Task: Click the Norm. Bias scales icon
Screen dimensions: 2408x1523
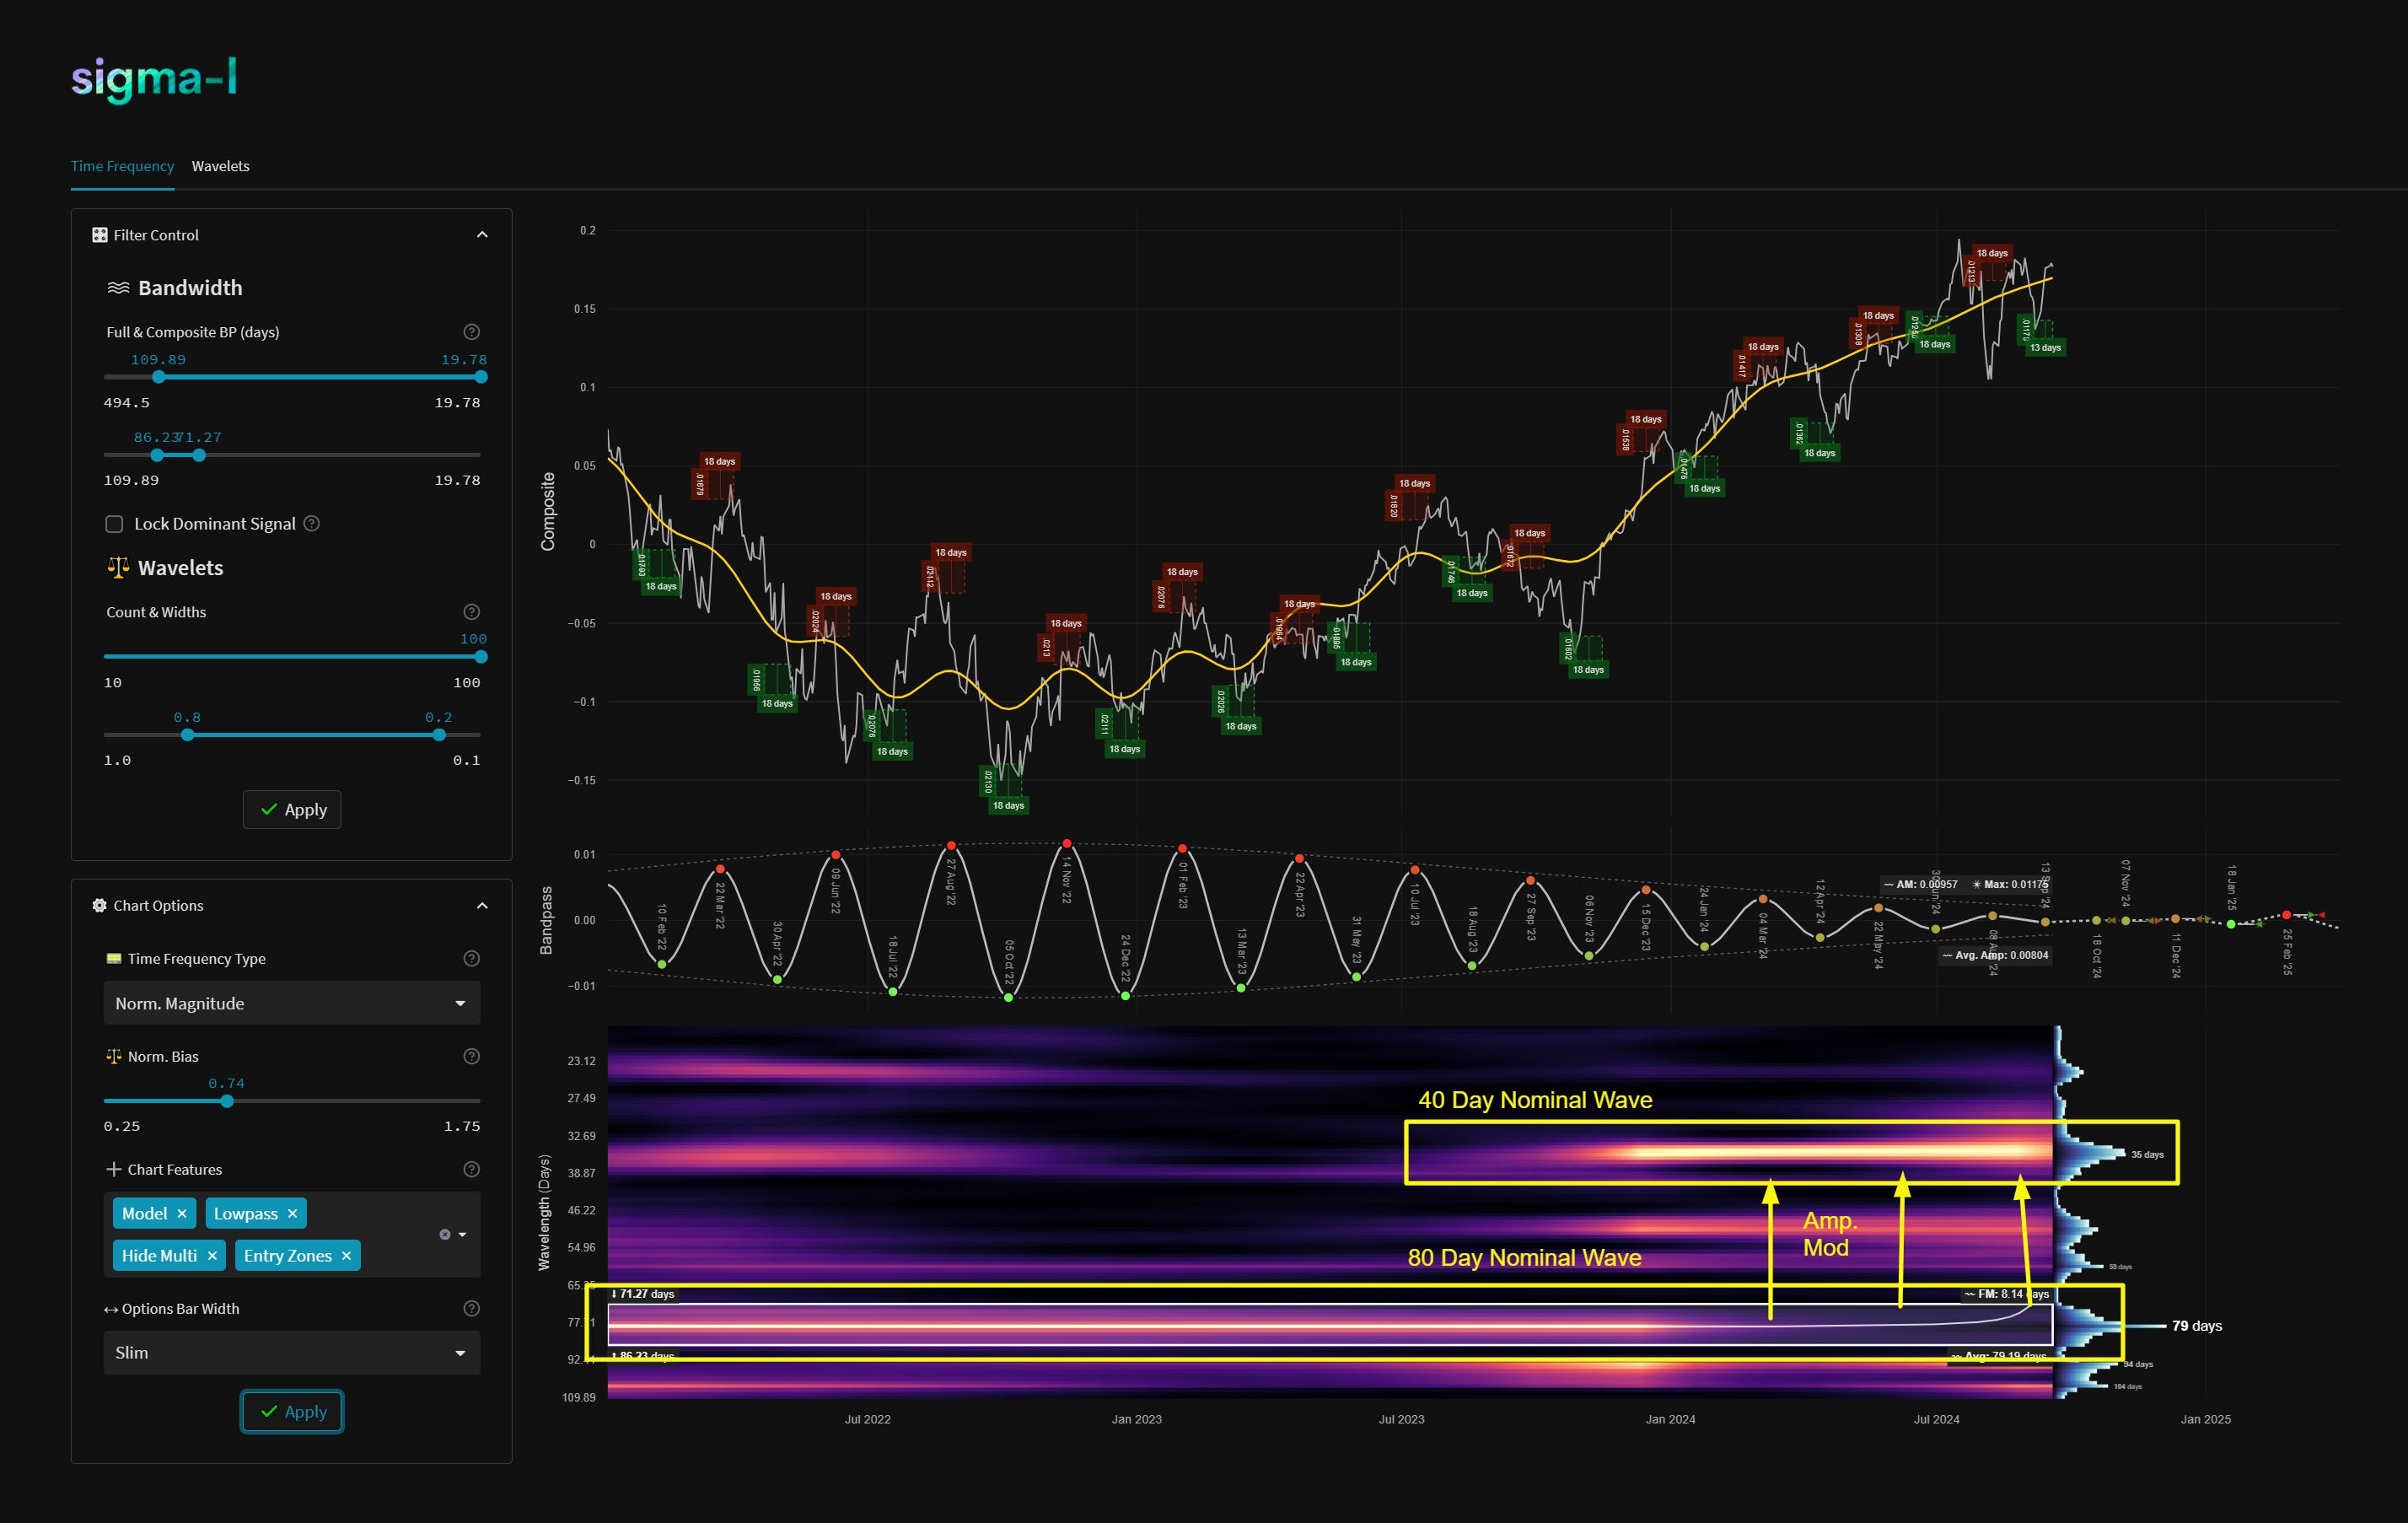Action: point(114,1056)
